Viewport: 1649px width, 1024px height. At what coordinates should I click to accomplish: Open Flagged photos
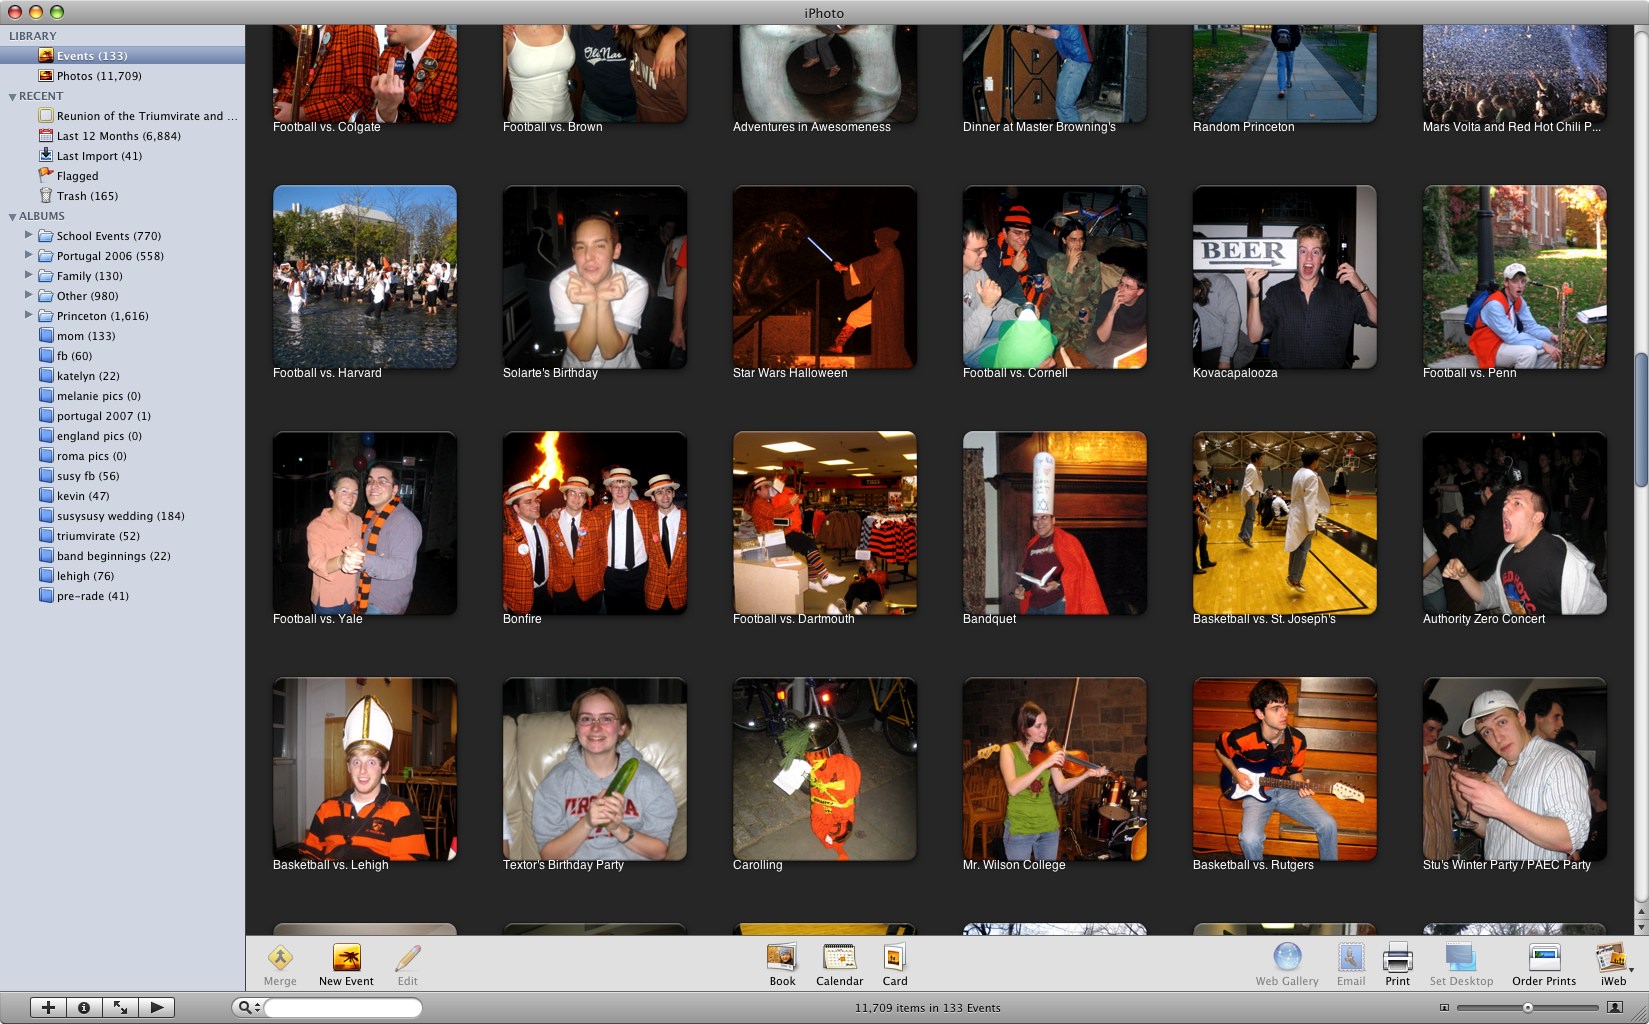click(122, 176)
